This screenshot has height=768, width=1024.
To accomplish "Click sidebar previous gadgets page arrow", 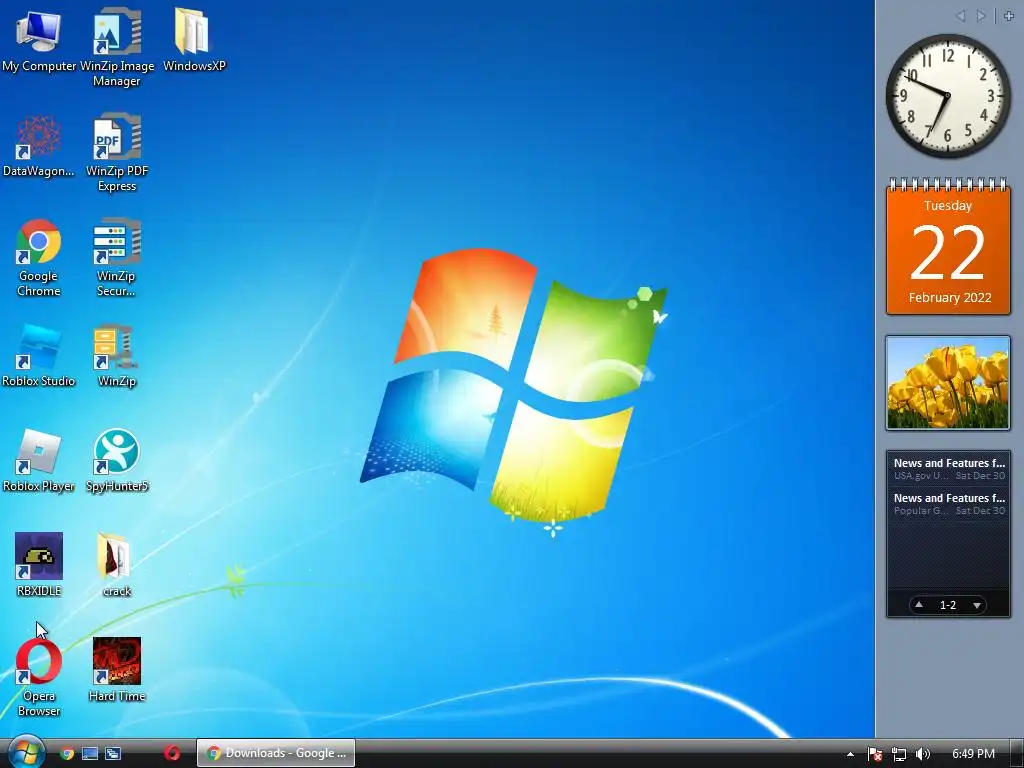I will click(960, 16).
